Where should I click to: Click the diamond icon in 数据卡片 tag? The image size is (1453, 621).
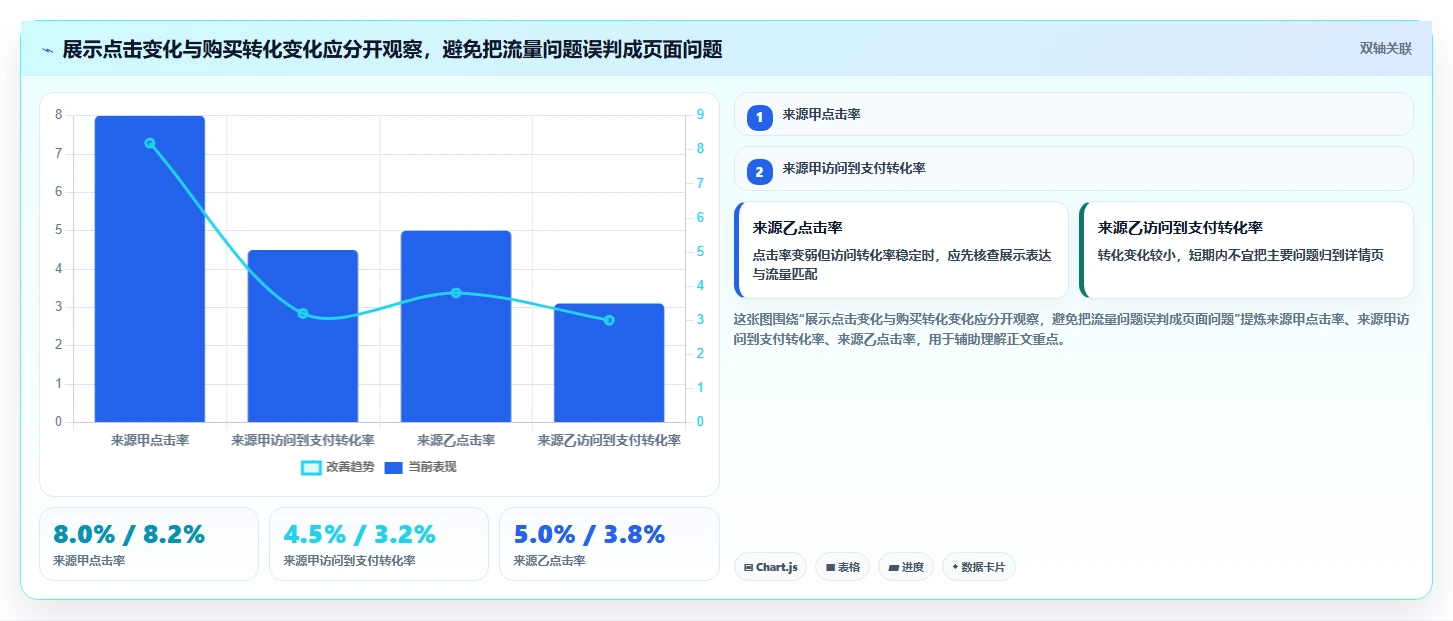955,567
